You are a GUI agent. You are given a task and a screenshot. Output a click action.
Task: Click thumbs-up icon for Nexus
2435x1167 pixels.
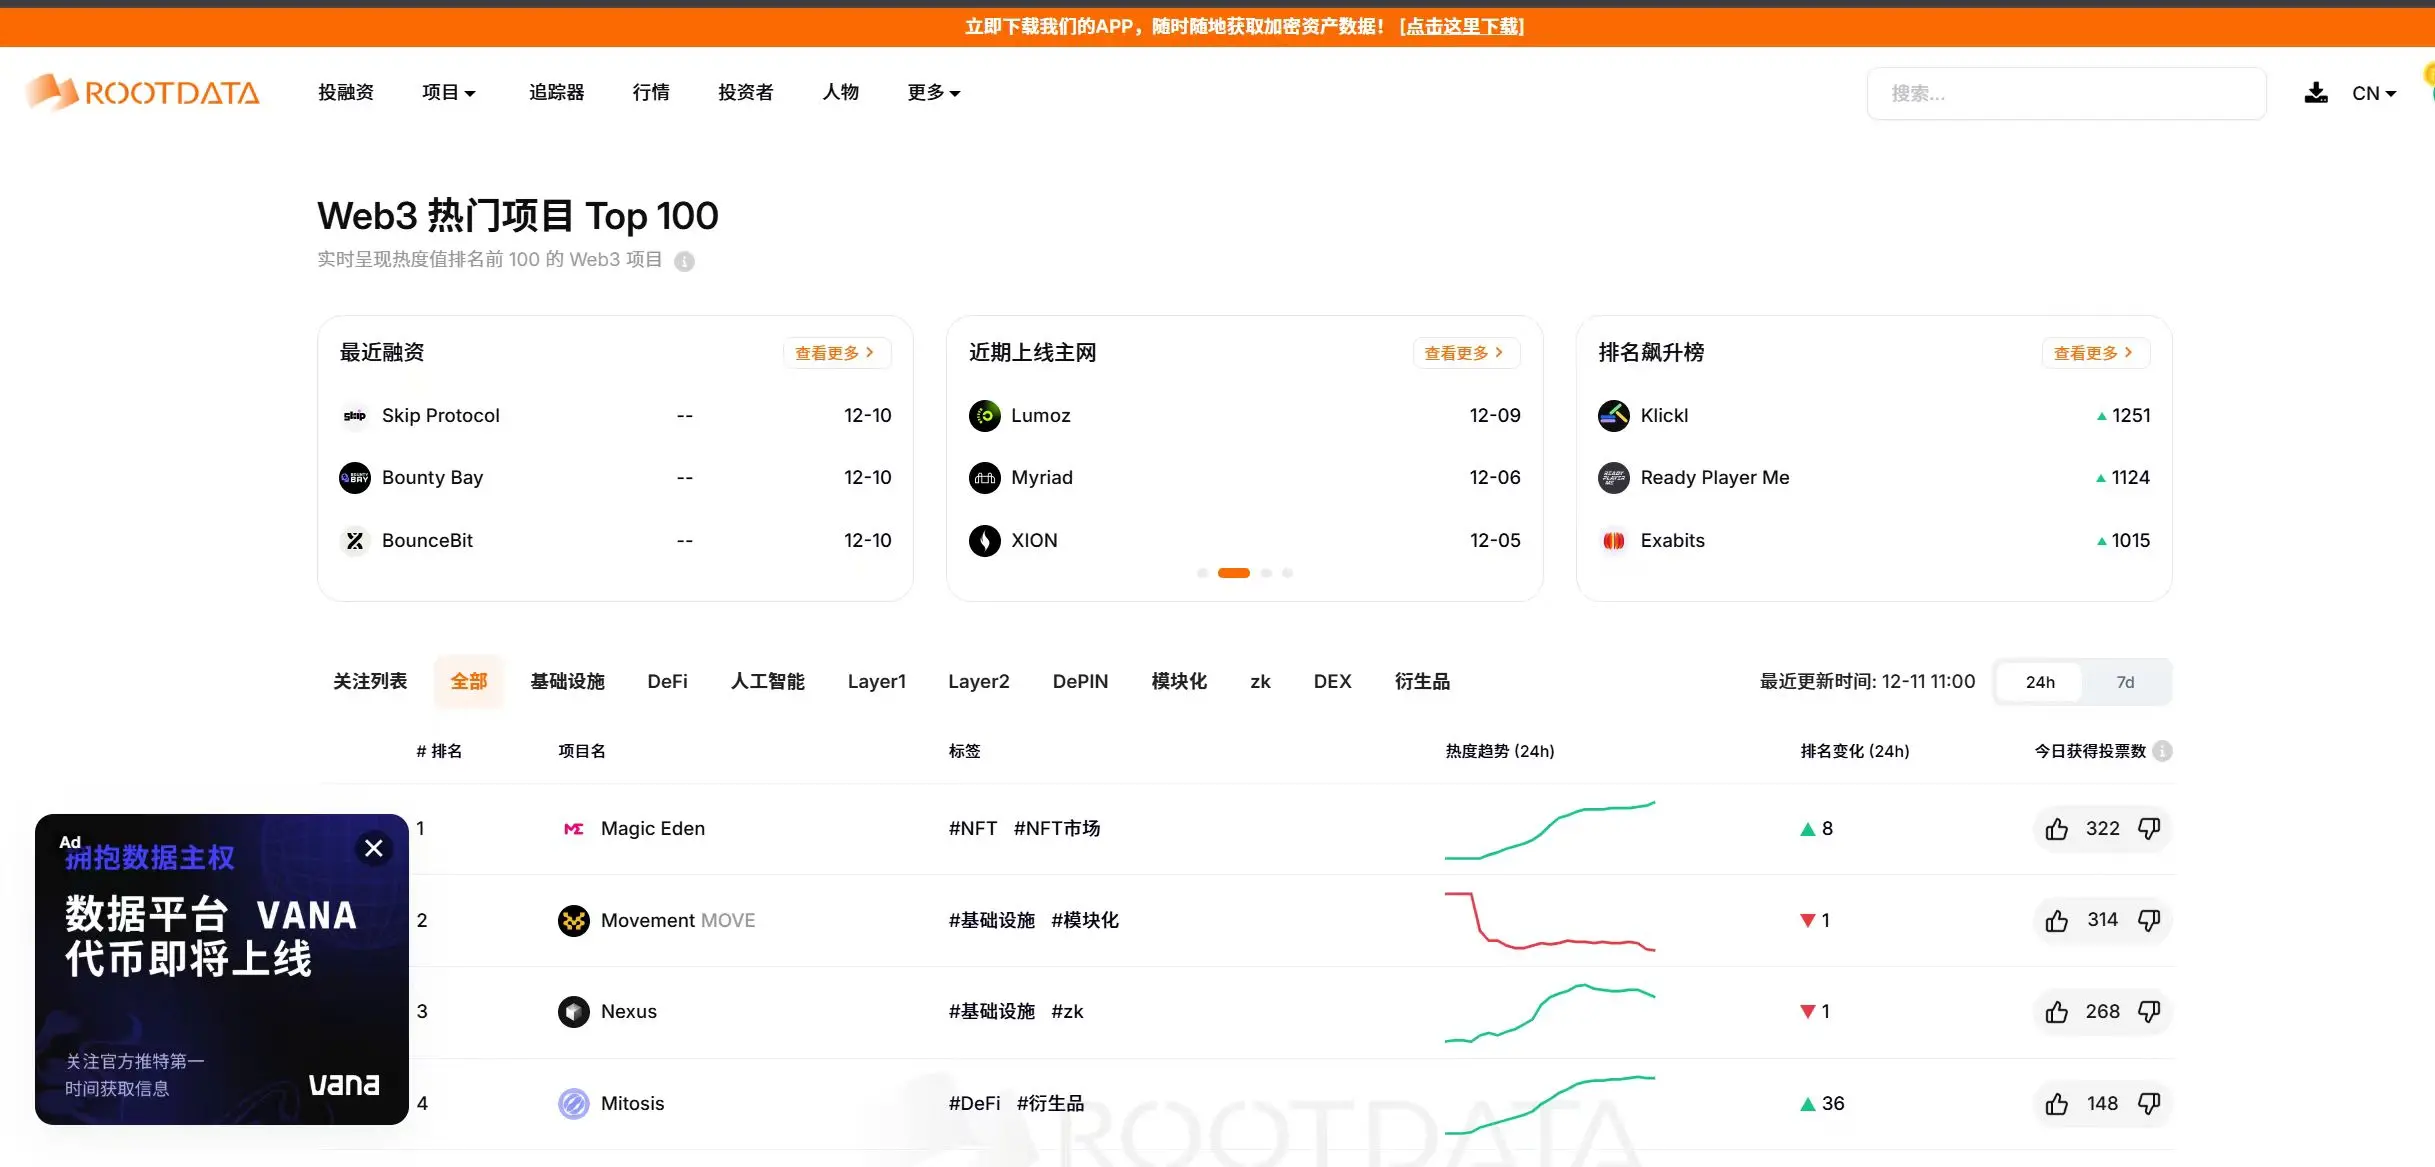(2056, 1012)
